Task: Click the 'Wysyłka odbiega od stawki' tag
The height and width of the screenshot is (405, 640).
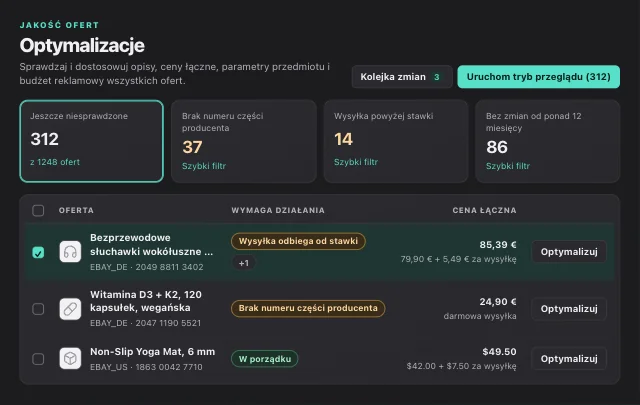Action: [x=298, y=241]
